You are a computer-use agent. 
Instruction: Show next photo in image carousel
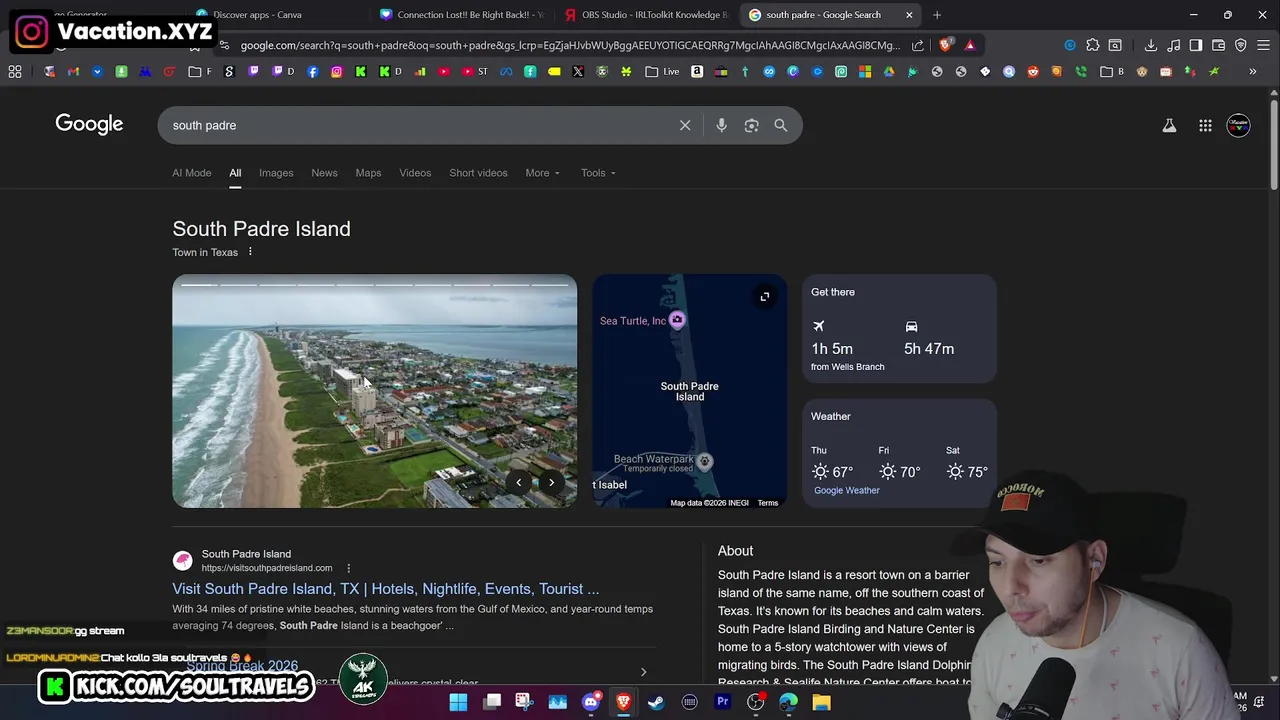coord(551,482)
